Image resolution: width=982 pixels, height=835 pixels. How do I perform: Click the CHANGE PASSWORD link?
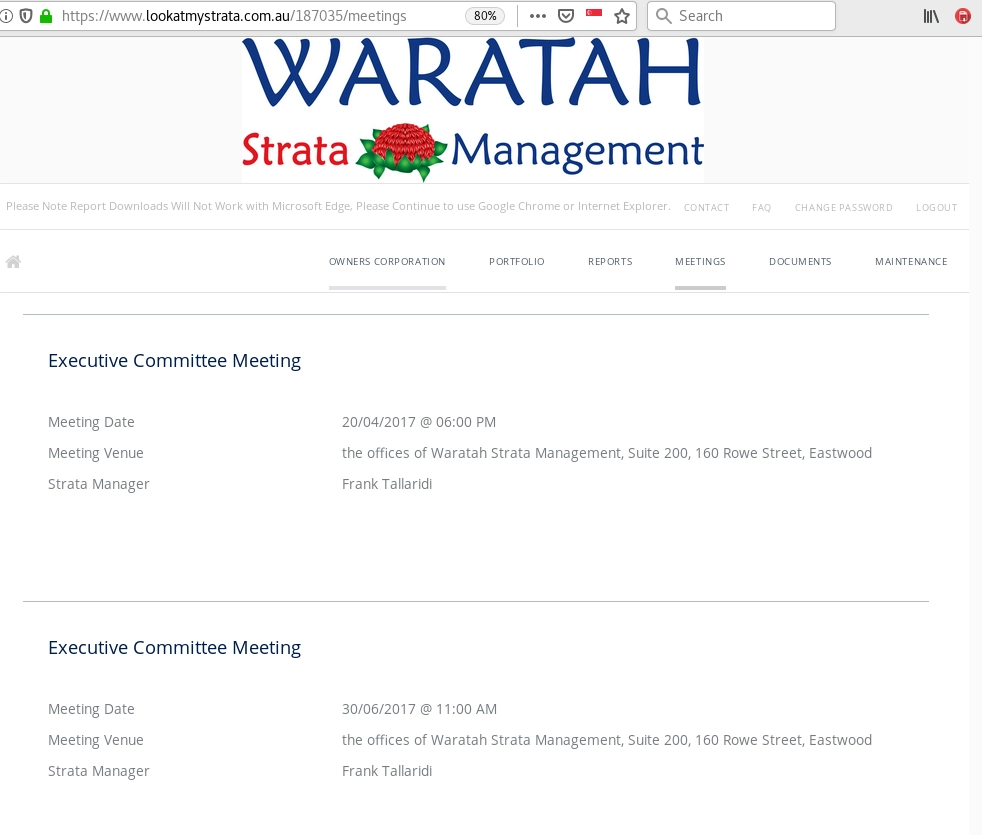(844, 207)
